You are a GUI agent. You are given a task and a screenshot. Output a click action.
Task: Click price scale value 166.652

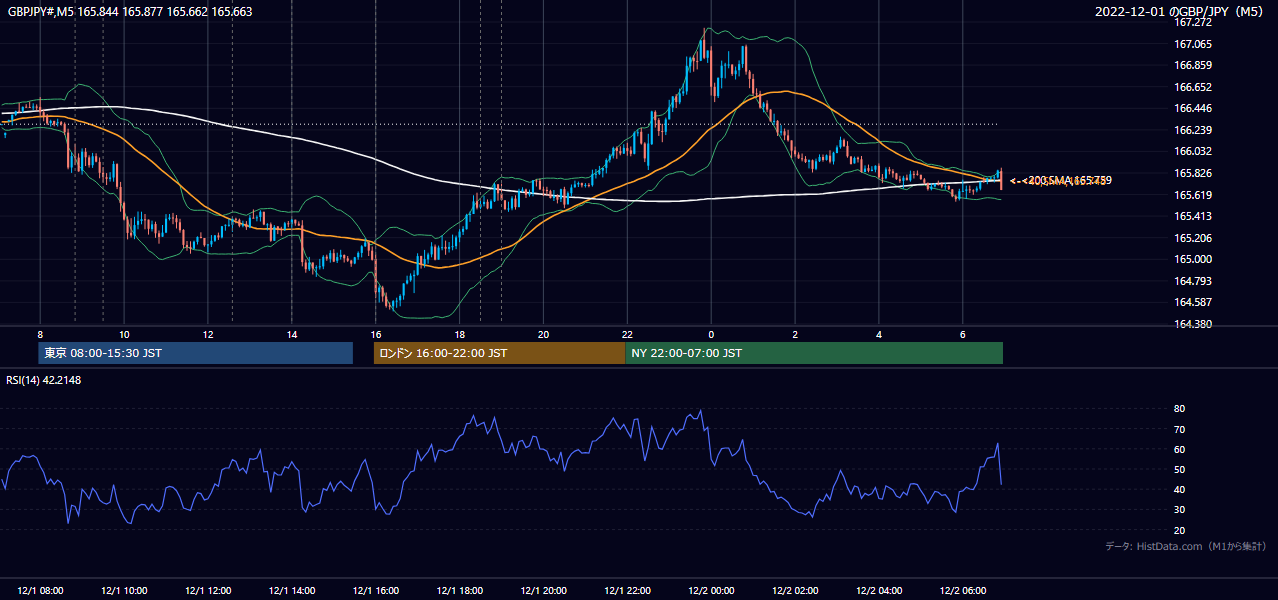1192,87
